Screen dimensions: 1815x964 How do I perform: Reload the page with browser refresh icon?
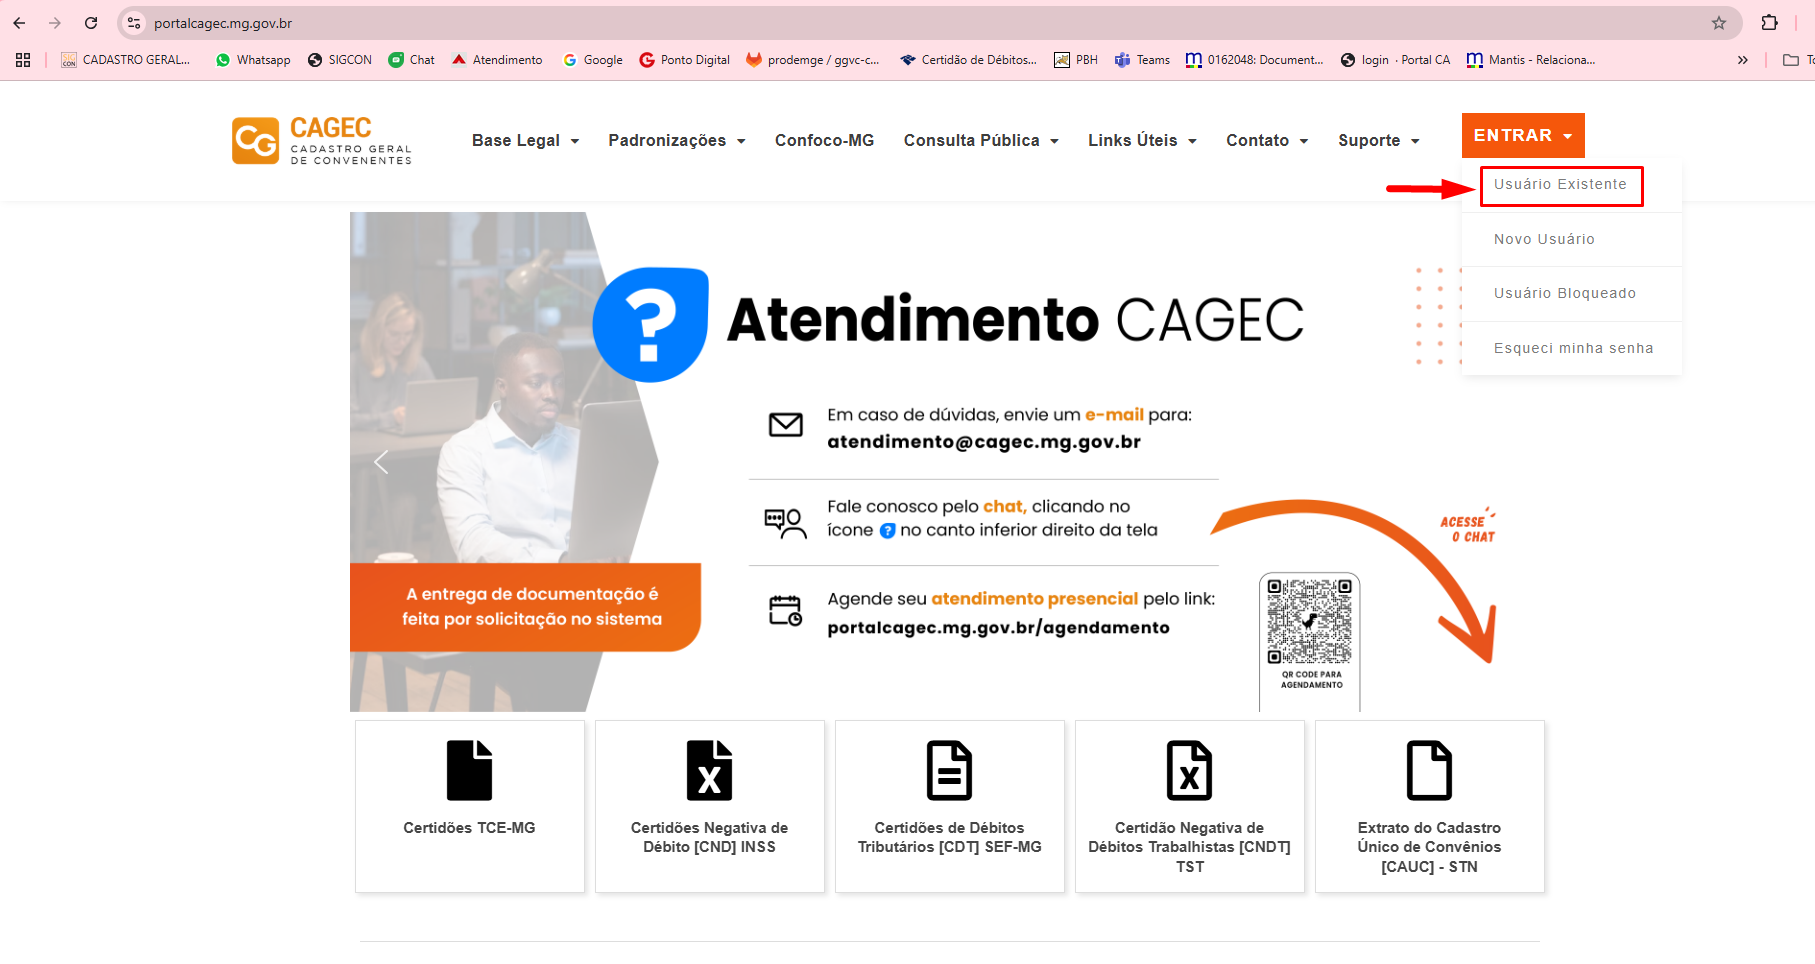coord(91,23)
